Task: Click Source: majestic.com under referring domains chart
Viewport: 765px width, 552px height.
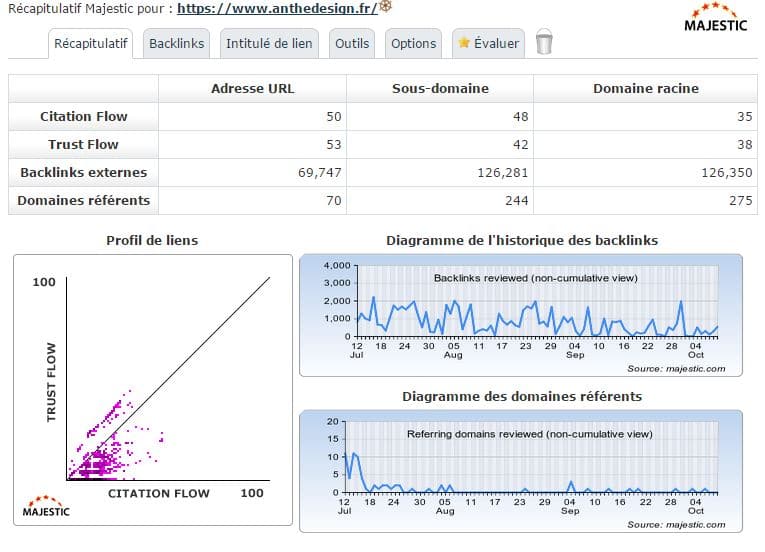Action: pyautogui.click(x=676, y=525)
